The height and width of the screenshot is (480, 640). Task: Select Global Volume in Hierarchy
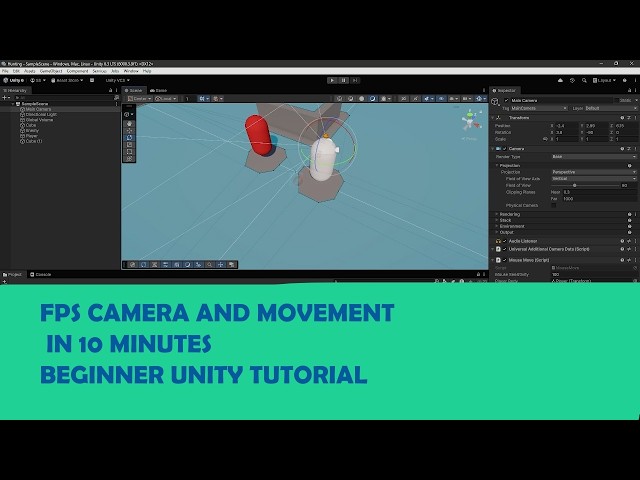click(39, 120)
